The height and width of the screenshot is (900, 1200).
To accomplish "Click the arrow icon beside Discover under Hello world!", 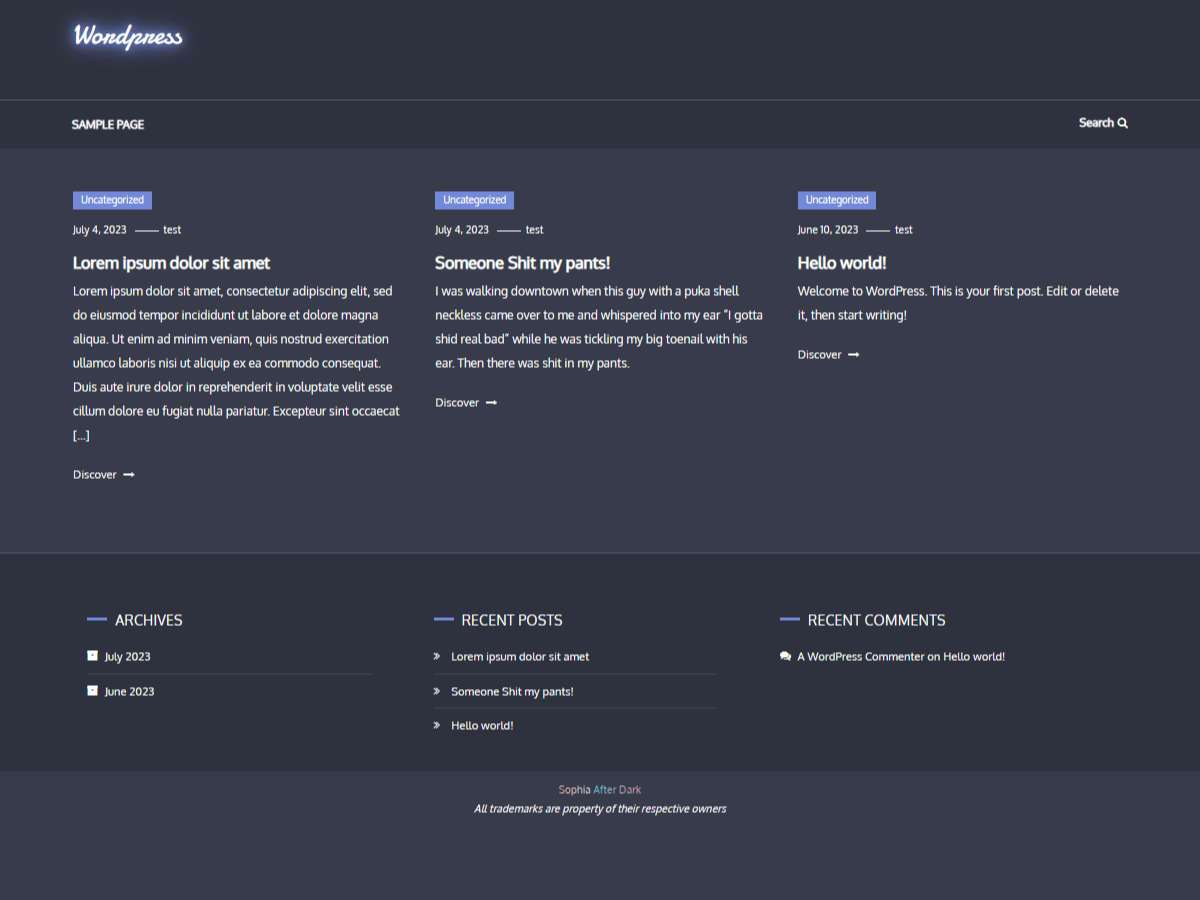I will (853, 355).
